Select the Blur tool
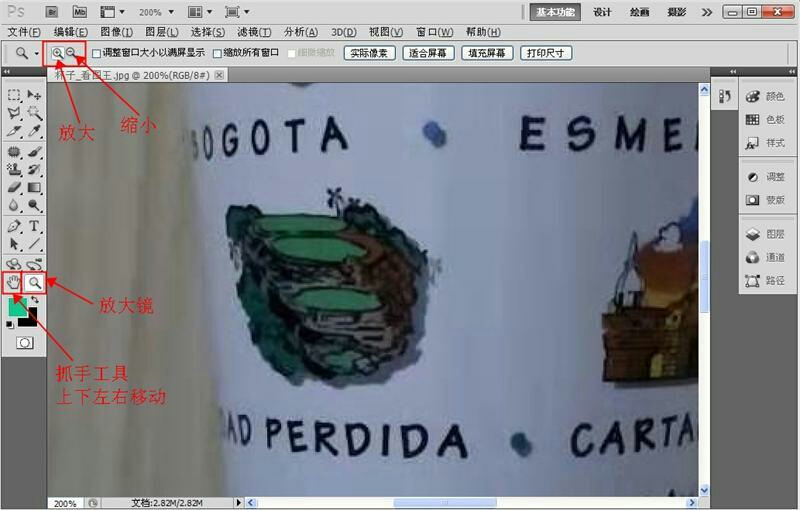This screenshot has height=510, width=800. (x=14, y=206)
